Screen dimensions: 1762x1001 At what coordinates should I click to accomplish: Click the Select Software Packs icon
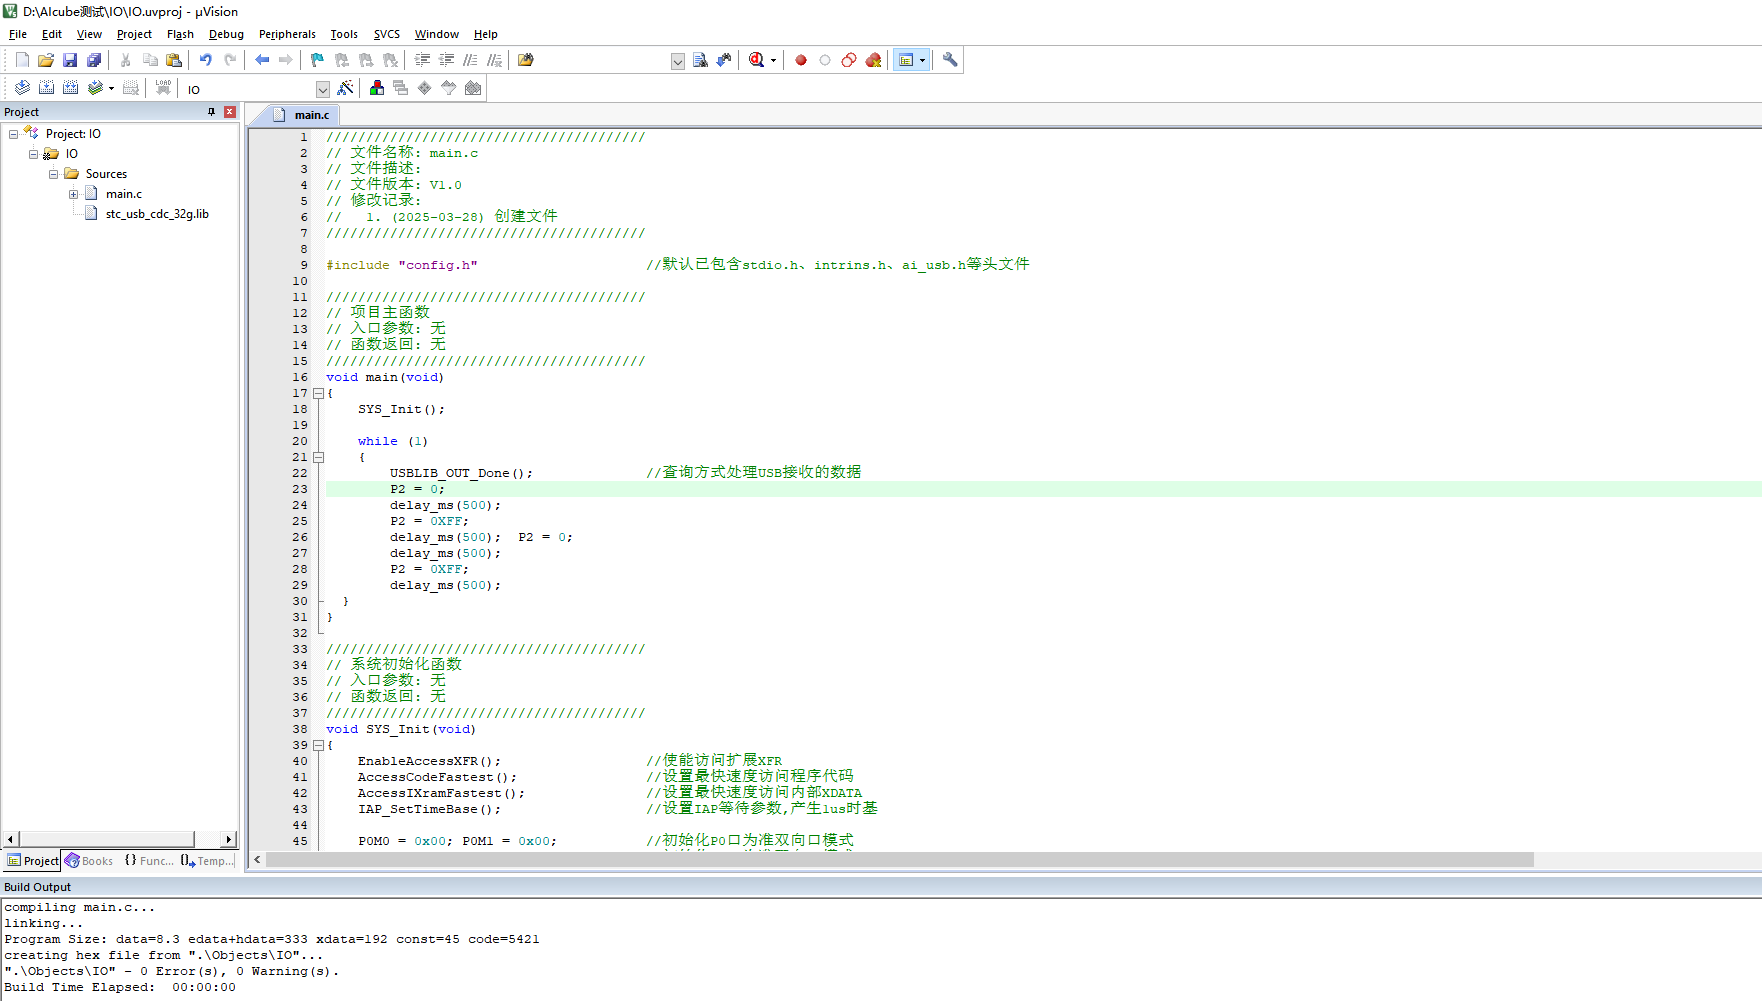point(449,88)
